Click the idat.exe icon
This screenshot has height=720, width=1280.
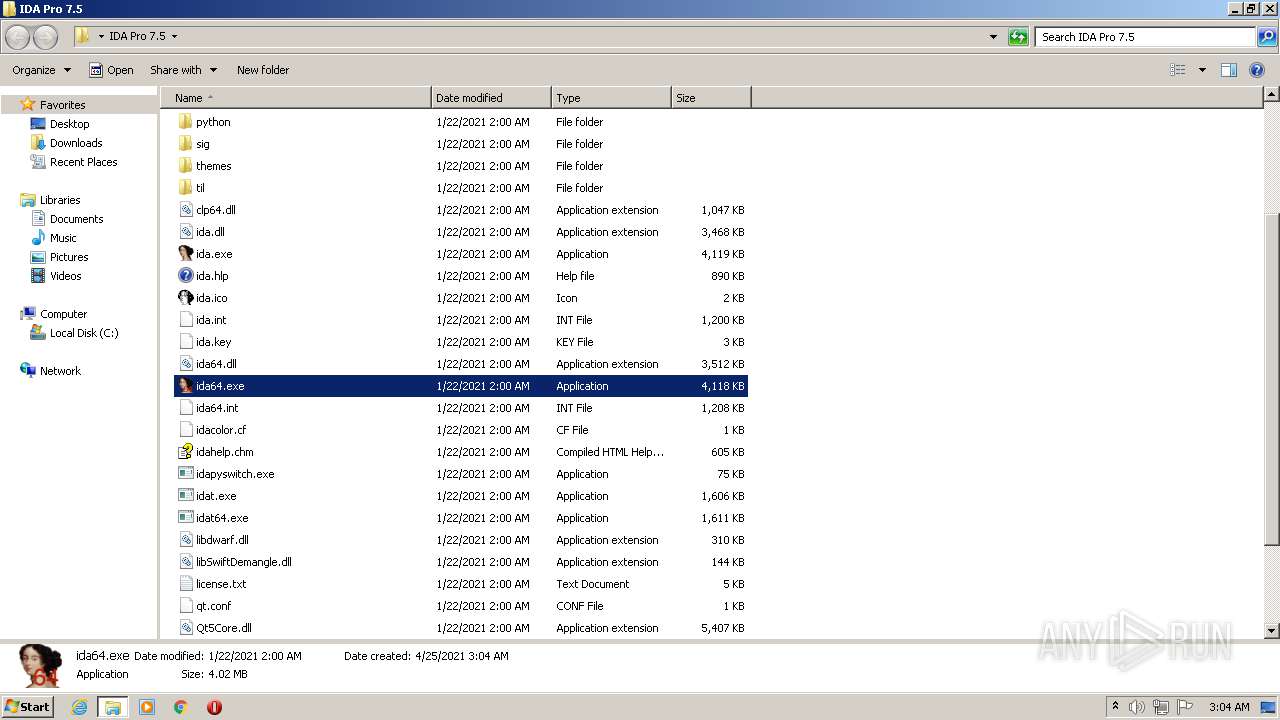[185, 496]
